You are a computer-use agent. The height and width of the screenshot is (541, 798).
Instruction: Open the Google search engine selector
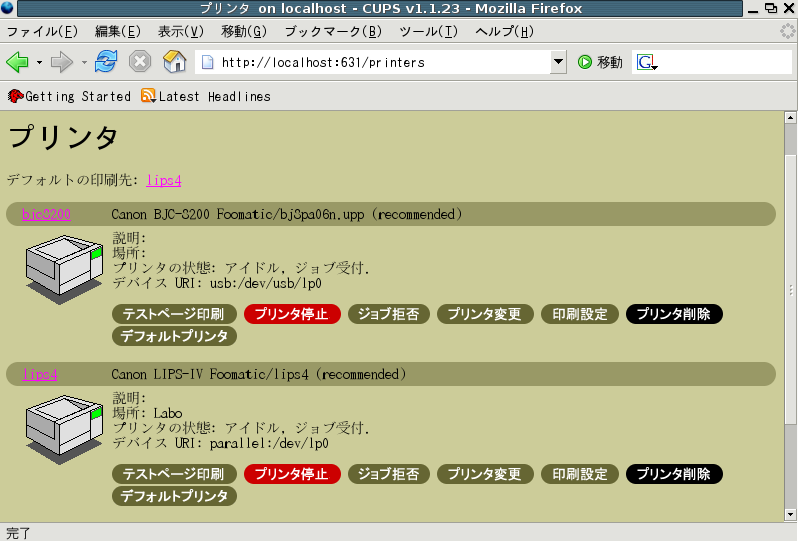tap(647, 62)
